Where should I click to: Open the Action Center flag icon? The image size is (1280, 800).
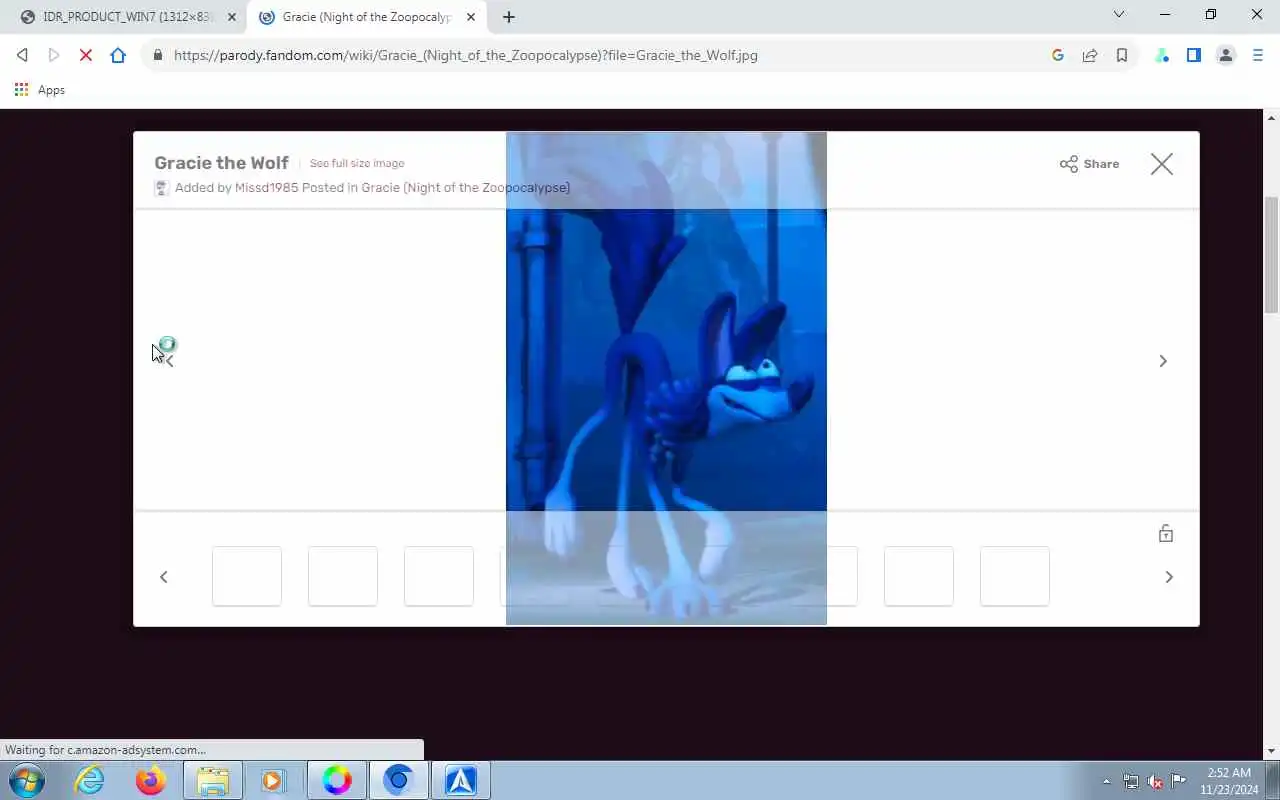[1179, 781]
